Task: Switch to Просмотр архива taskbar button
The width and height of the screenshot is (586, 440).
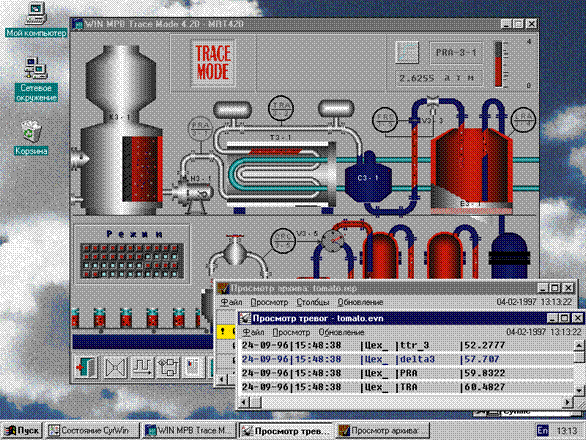Action: click(383, 431)
